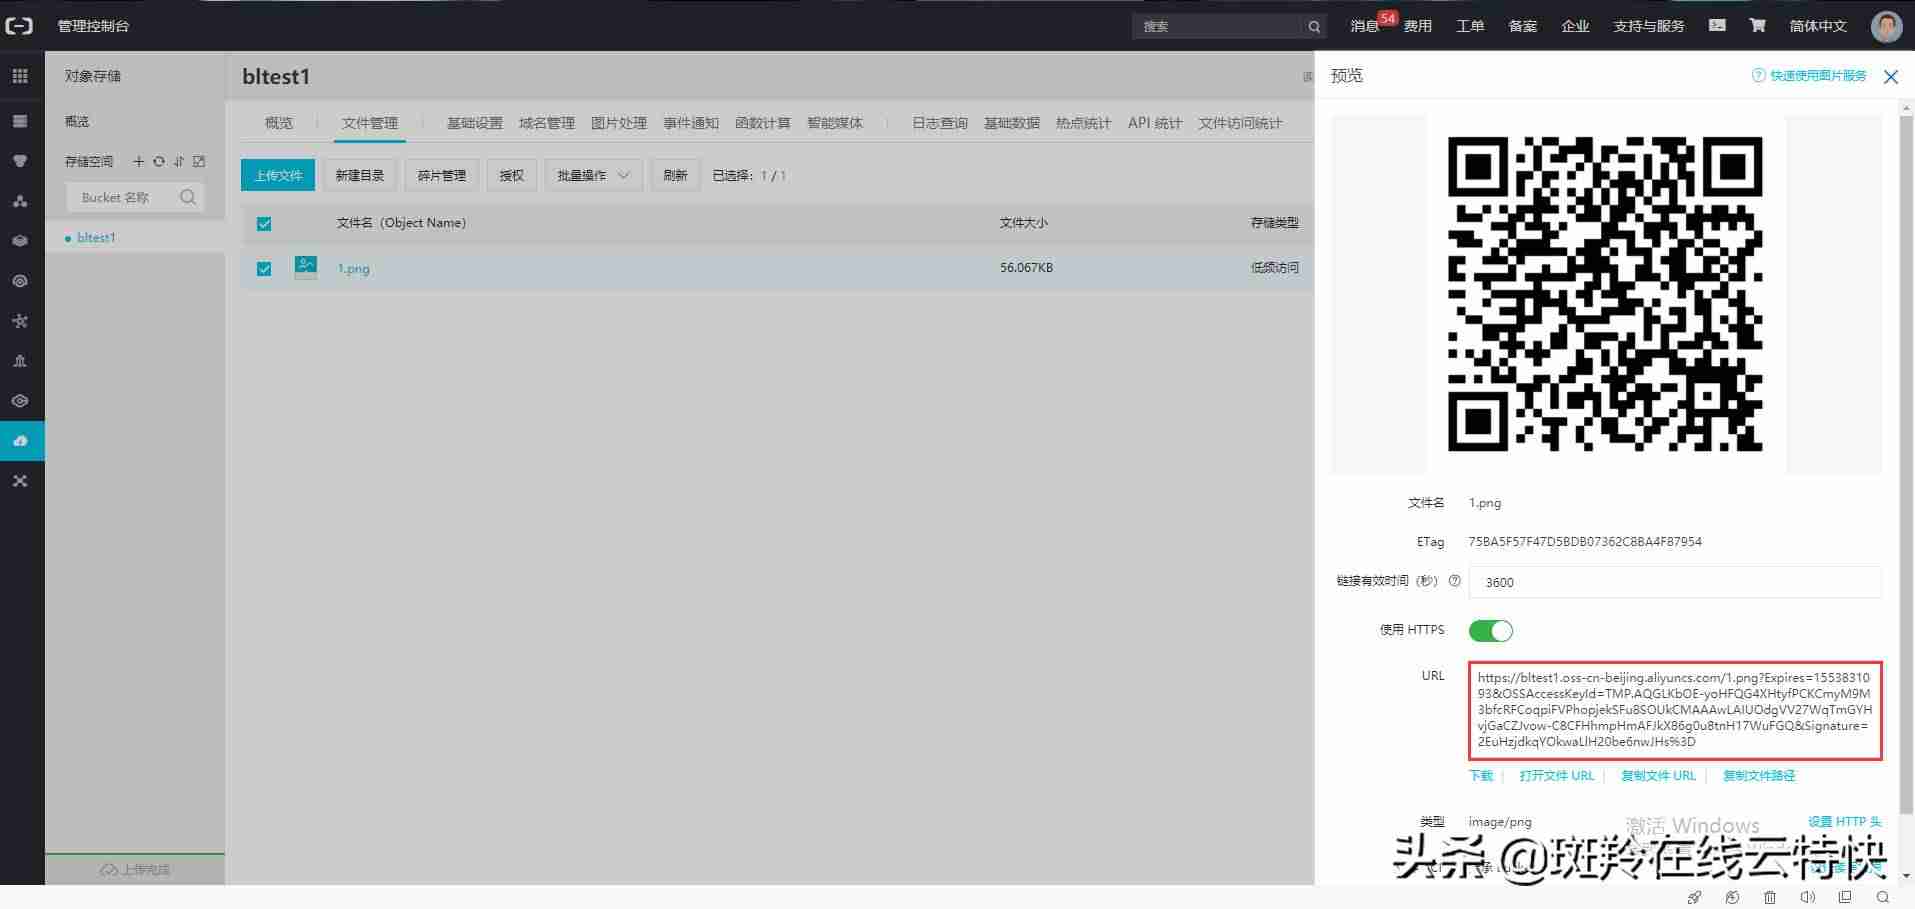1915x909 pixels.
Task: Open the shopping cart icon
Action: [1757, 26]
